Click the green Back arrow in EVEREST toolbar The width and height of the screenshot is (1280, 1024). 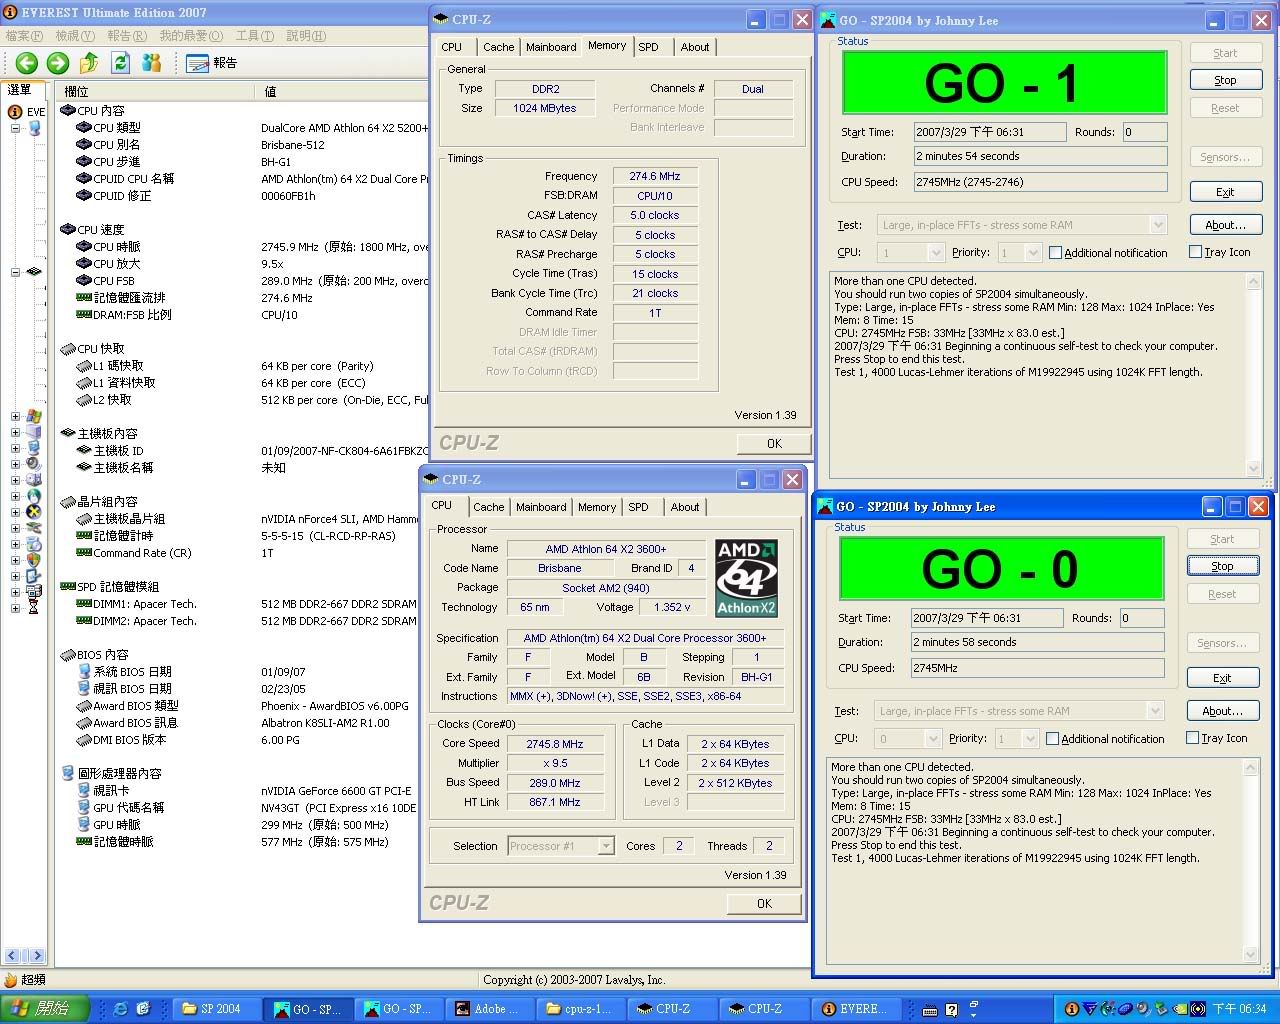[27, 63]
